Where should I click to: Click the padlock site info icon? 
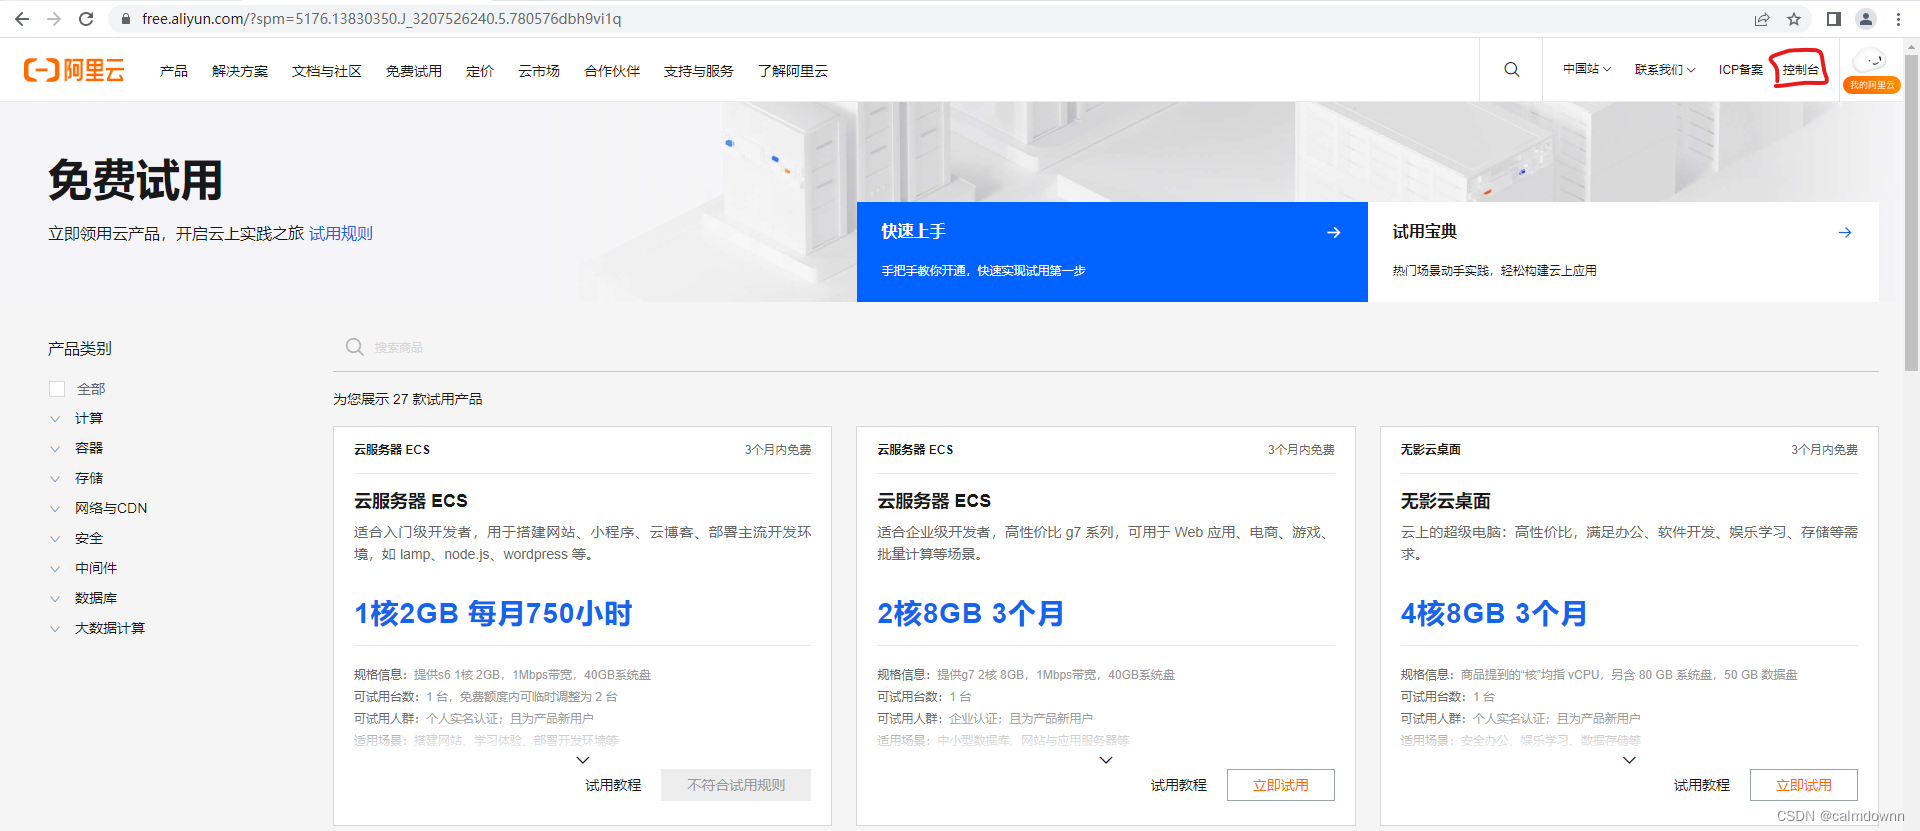[125, 19]
